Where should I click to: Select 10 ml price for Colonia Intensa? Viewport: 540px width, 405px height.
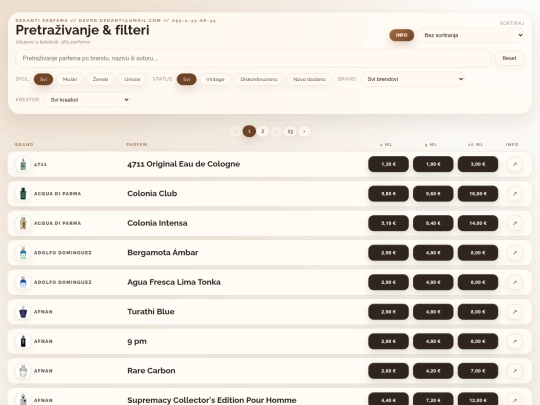(x=478, y=223)
